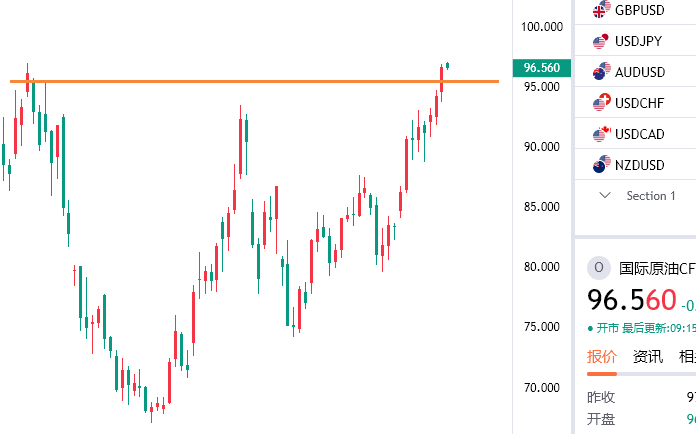Click the green 96.560 price label

click(542, 68)
